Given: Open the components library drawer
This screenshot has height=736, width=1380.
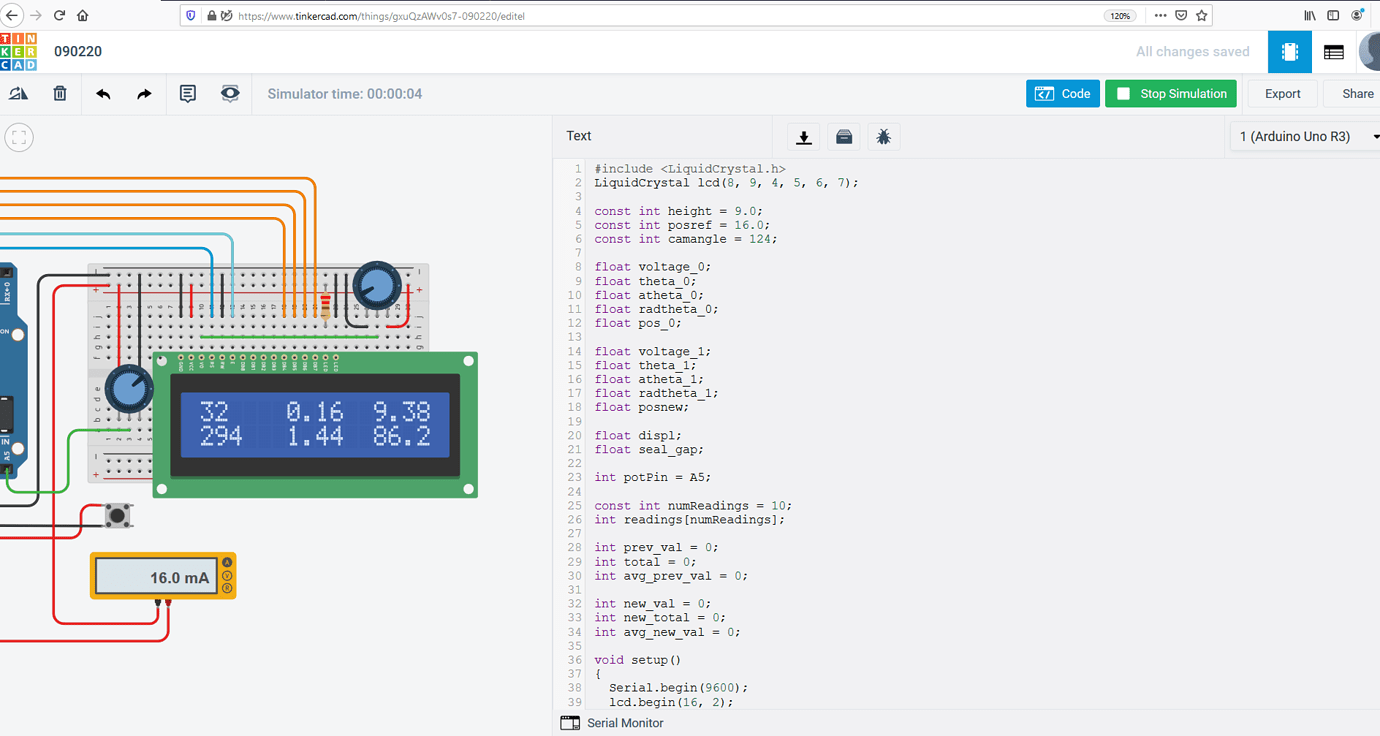Looking at the screenshot, I should pyautogui.click(x=844, y=136).
